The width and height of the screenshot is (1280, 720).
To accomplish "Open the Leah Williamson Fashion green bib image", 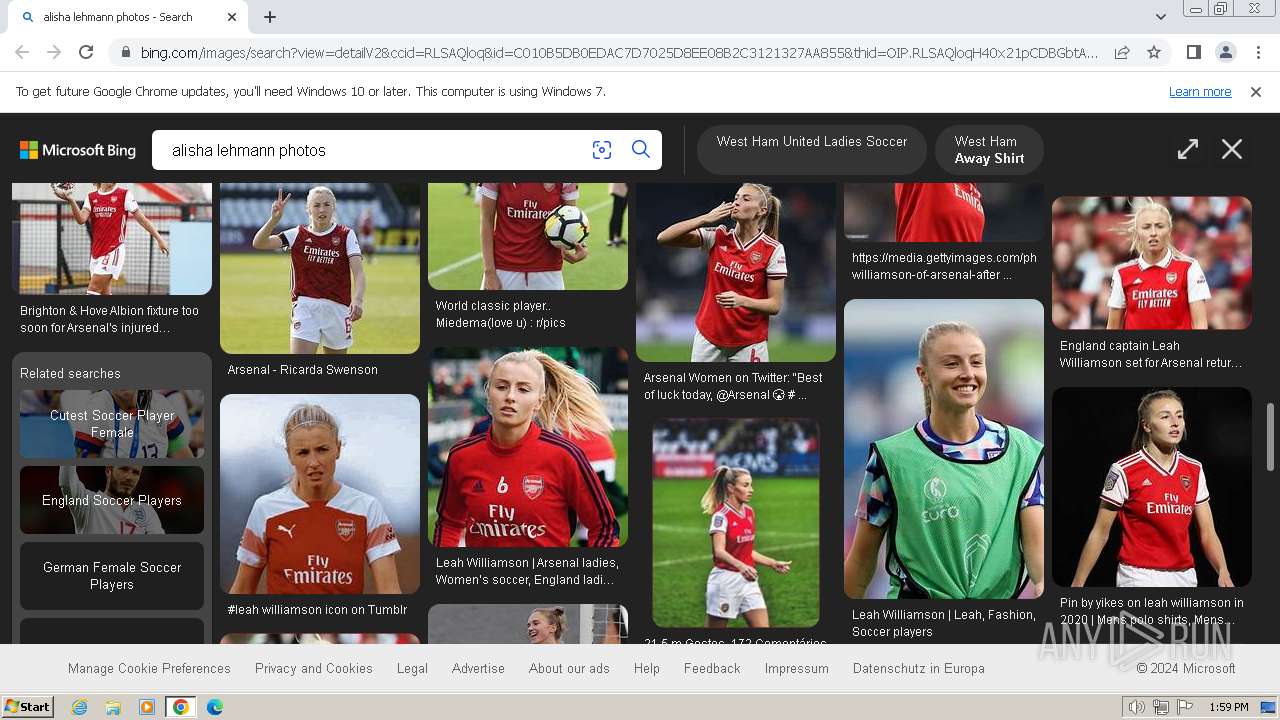I will pyautogui.click(x=944, y=449).
